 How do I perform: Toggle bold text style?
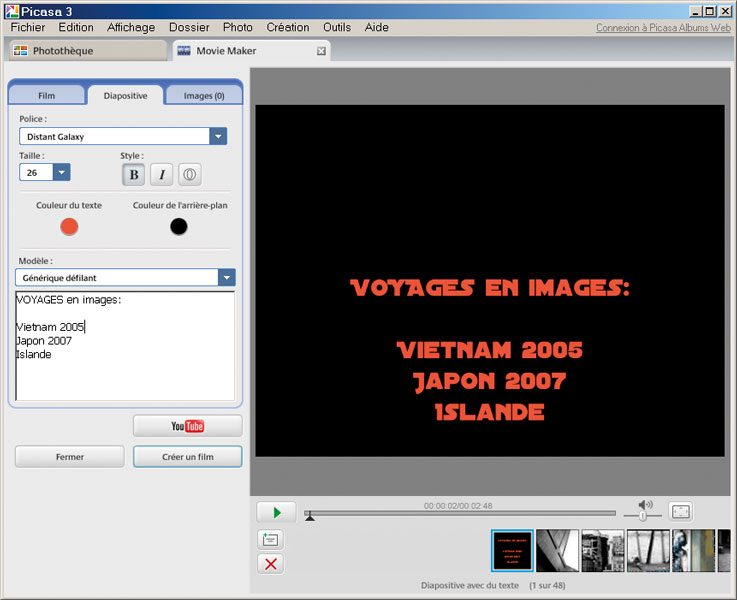tap(133, 175)
